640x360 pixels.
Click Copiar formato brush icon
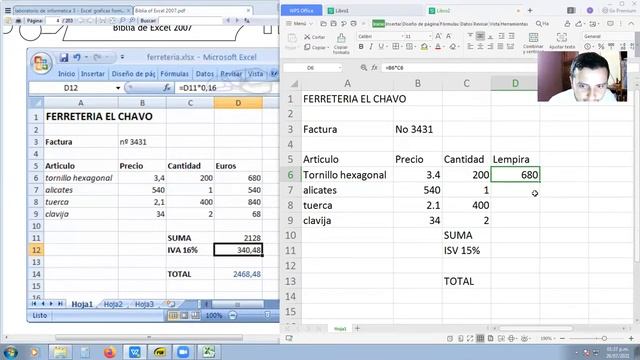tap(341, 39)
